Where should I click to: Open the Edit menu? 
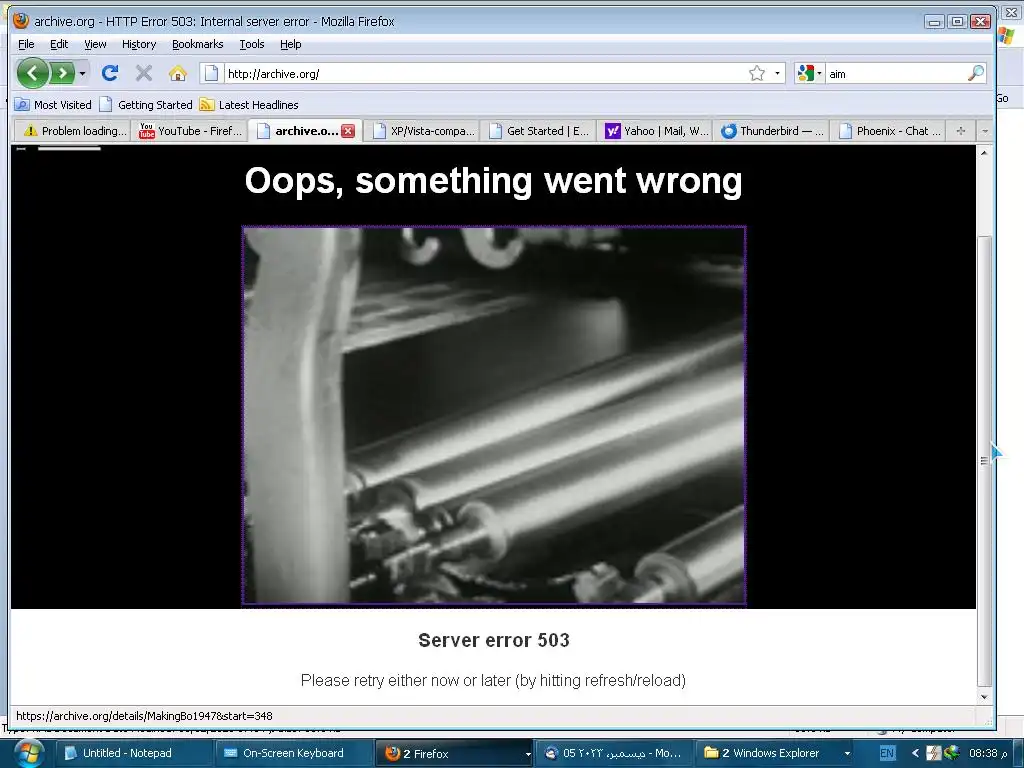(59, 44)
